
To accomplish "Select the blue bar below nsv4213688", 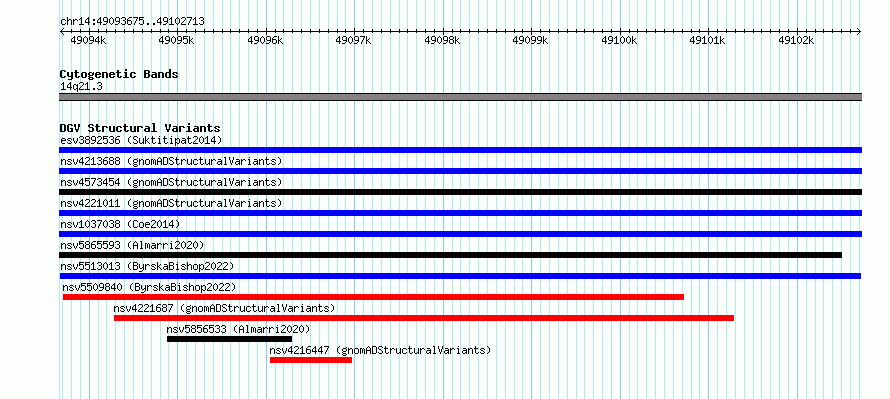I will pyautogui.click(x=460, y=171).
